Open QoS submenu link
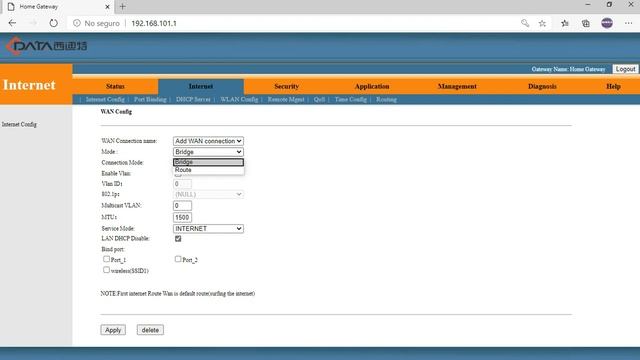This screenshot has height=360, width=640. (319, 100)
